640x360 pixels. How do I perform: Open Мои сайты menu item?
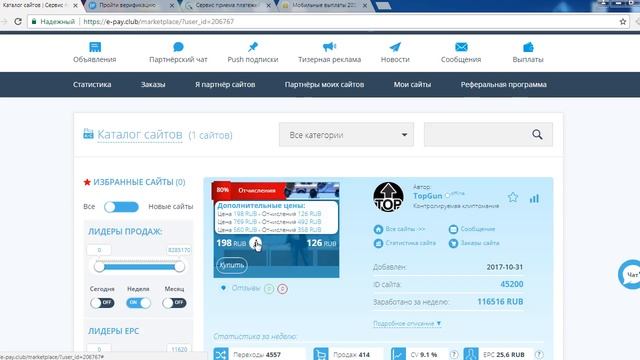coord(412,84)
